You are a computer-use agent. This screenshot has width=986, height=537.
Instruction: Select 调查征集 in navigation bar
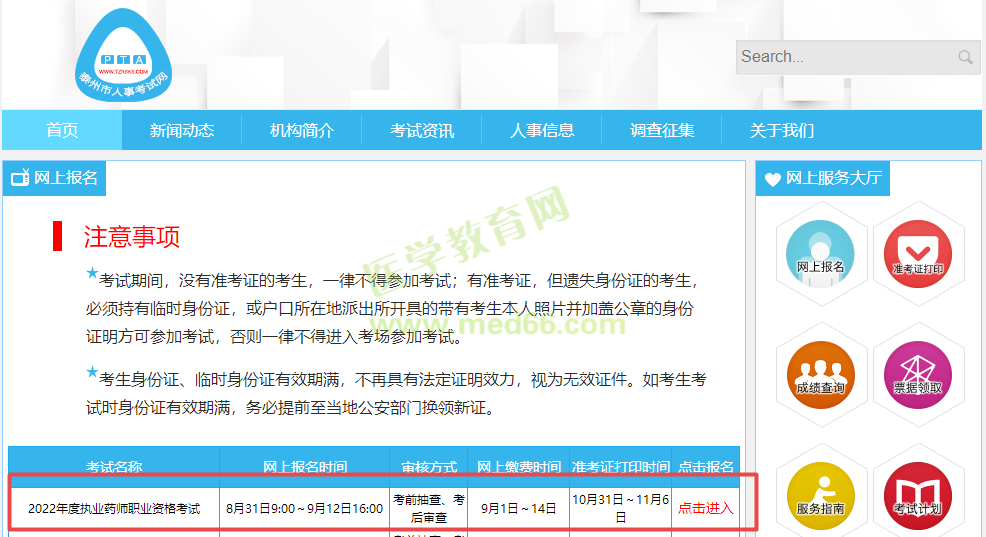point(662,130)
